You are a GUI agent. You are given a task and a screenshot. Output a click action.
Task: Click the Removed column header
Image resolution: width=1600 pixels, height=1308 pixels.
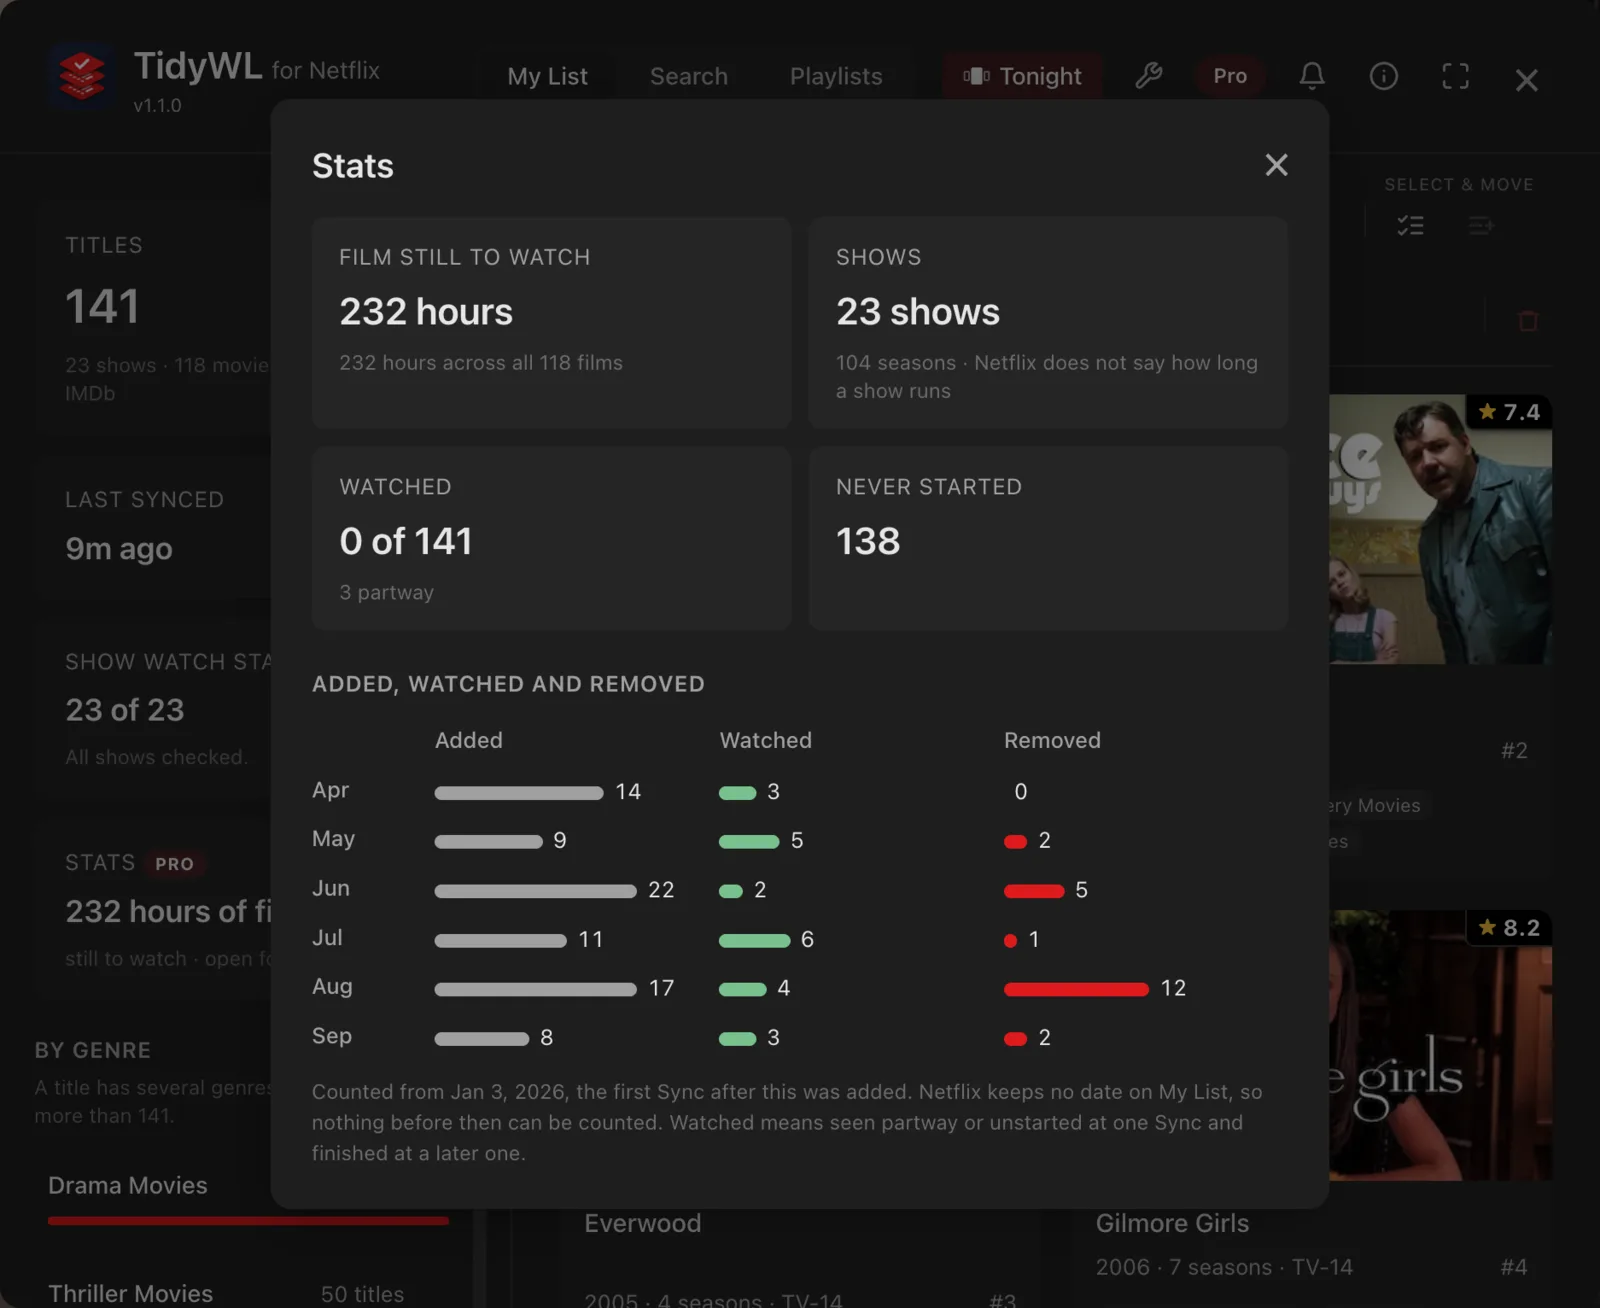(x=1052, y=741)
